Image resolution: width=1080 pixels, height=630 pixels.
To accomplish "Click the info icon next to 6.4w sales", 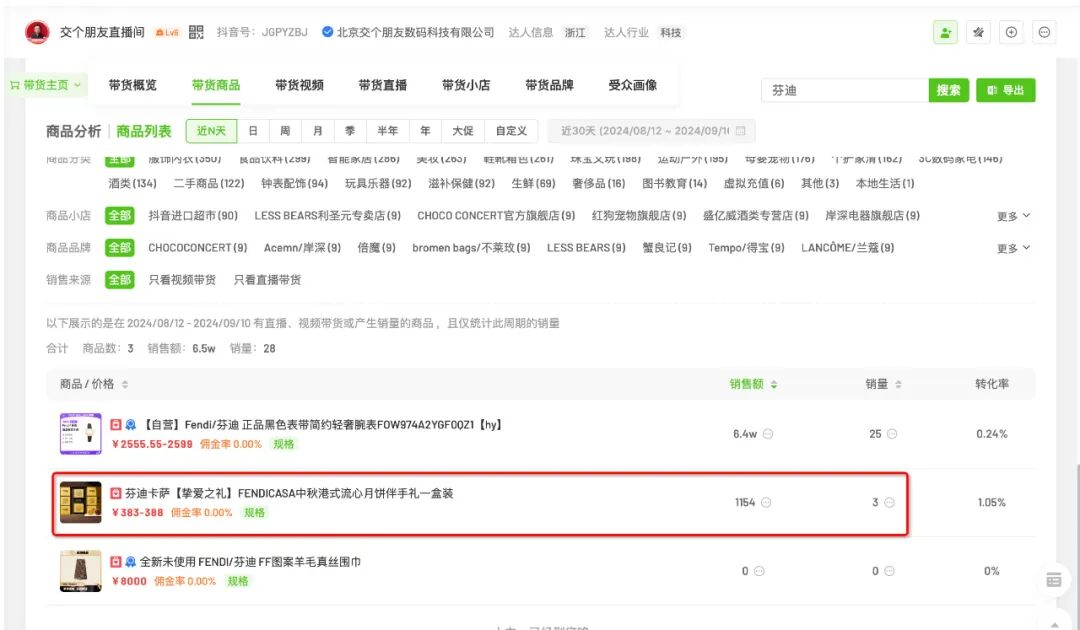I will pos(768,434).
